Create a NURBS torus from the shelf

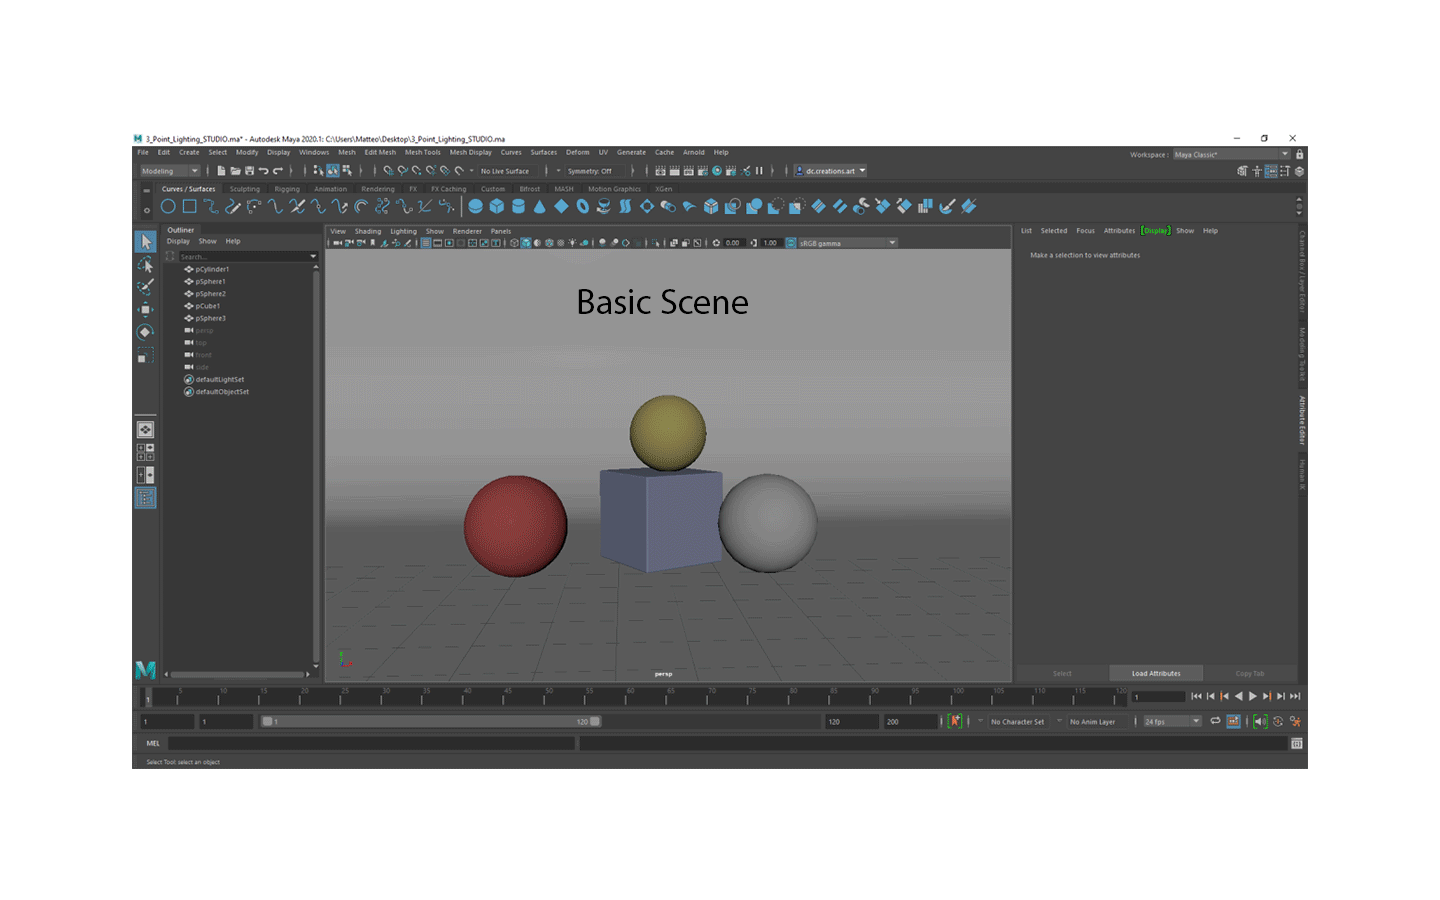coord(583,207)
